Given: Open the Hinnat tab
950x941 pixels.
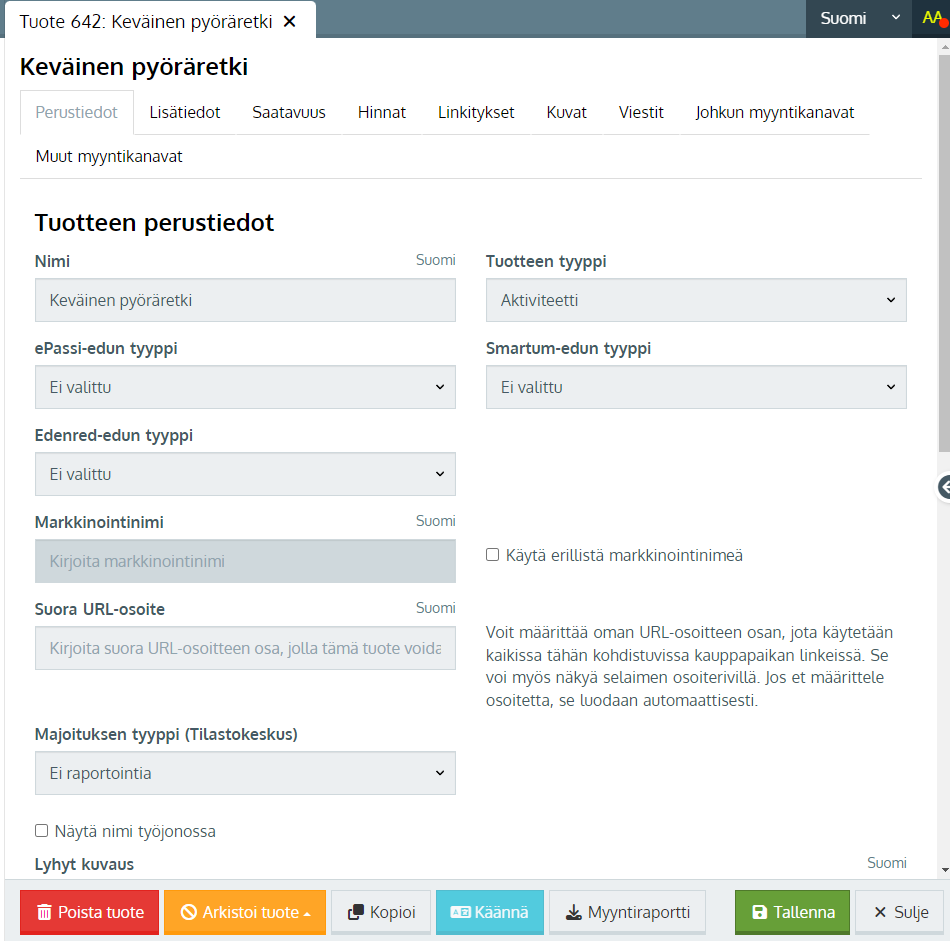Looking at the screenshot, I should pos(382,112).
